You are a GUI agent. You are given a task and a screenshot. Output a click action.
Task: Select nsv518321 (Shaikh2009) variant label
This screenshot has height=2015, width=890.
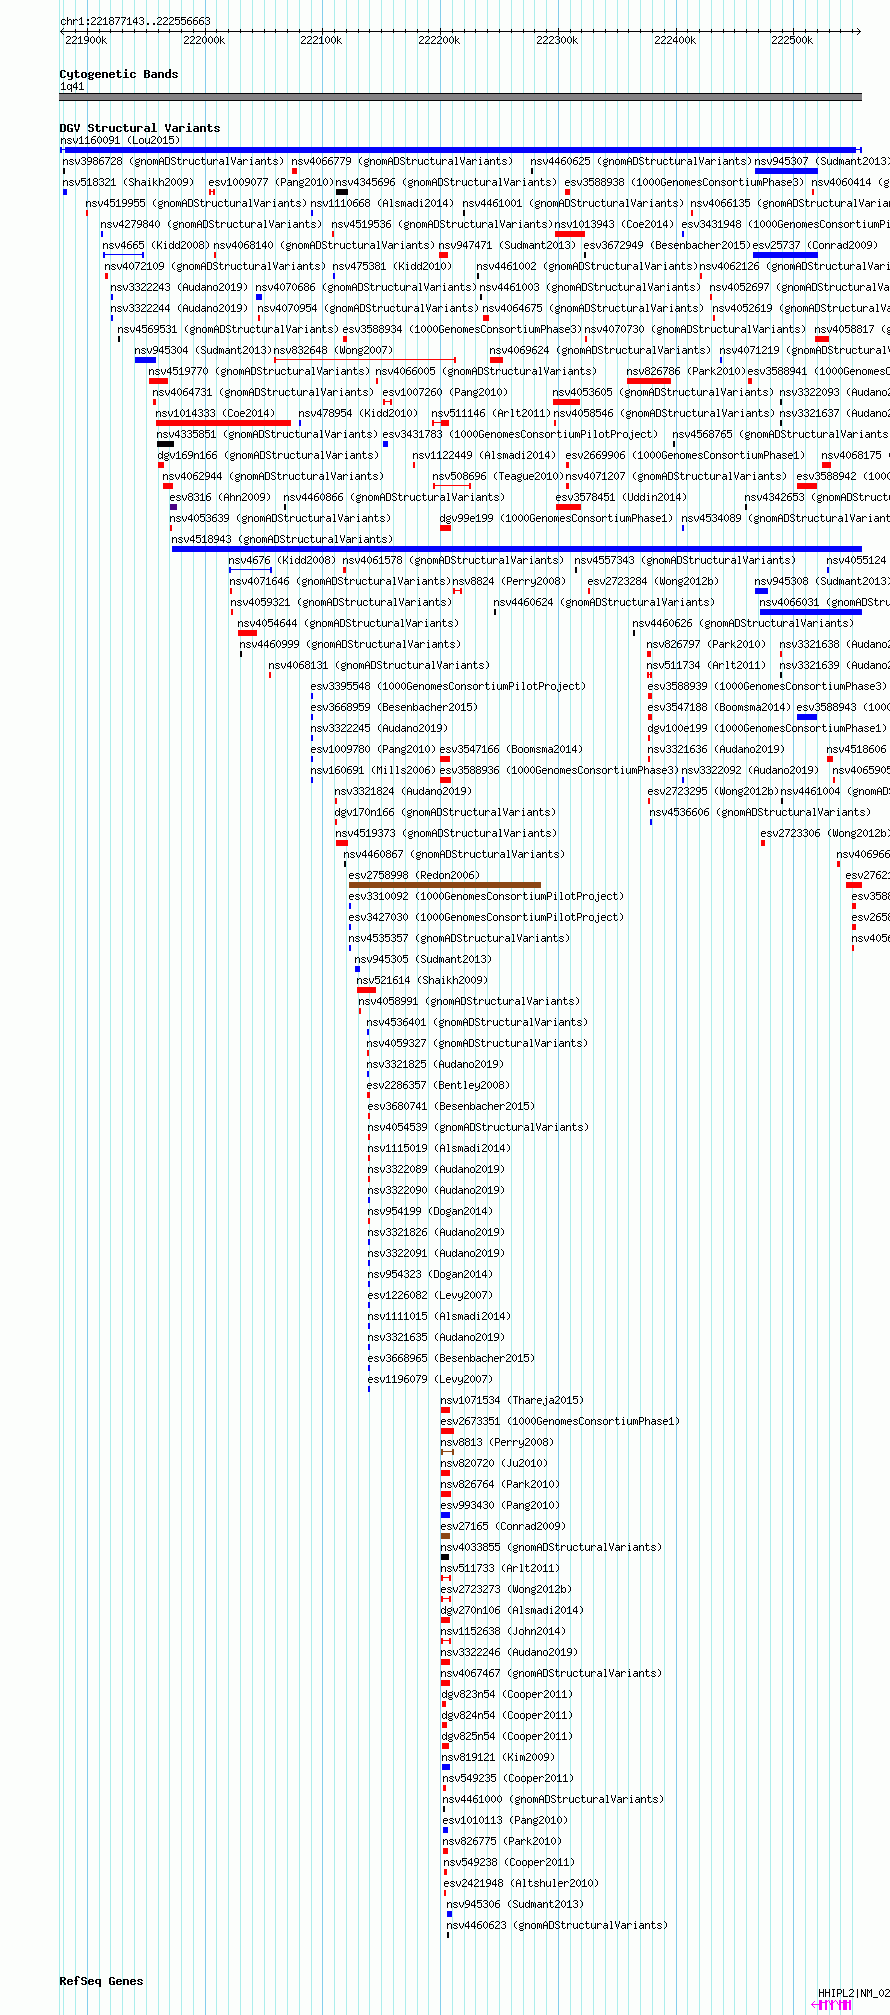click(x=128, y=182)
